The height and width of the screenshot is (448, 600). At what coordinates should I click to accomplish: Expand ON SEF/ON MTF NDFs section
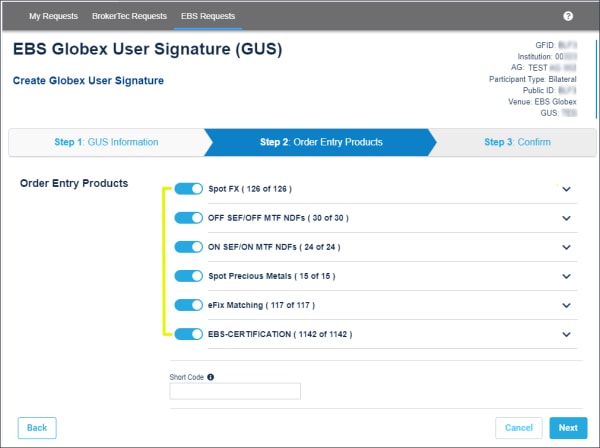(566, 247)
